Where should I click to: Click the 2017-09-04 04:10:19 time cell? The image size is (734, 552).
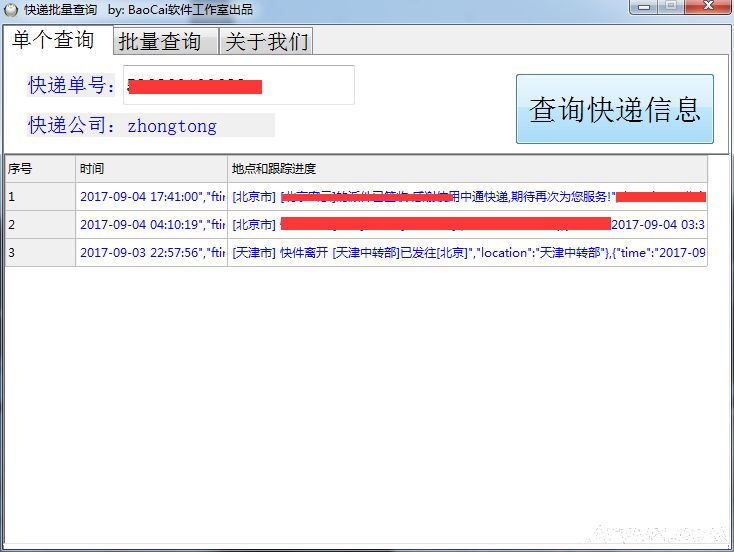[151, 225]
